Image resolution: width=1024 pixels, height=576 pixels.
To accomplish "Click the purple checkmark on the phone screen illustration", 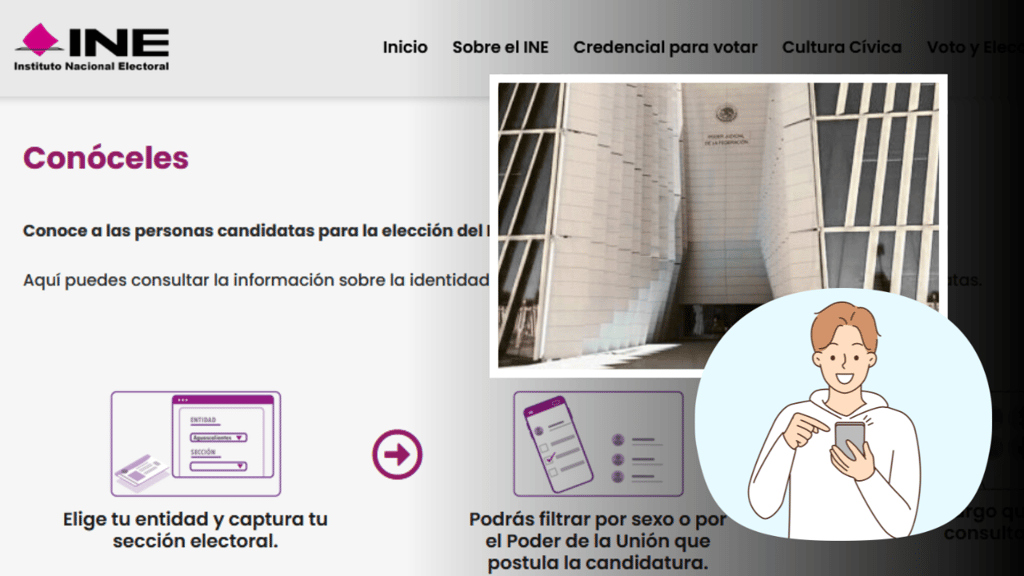I will [x=551, y=457].
